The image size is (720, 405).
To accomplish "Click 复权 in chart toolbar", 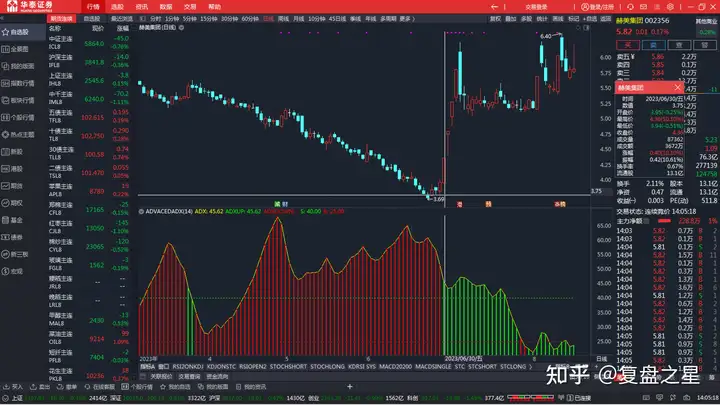I will (495, 19).
